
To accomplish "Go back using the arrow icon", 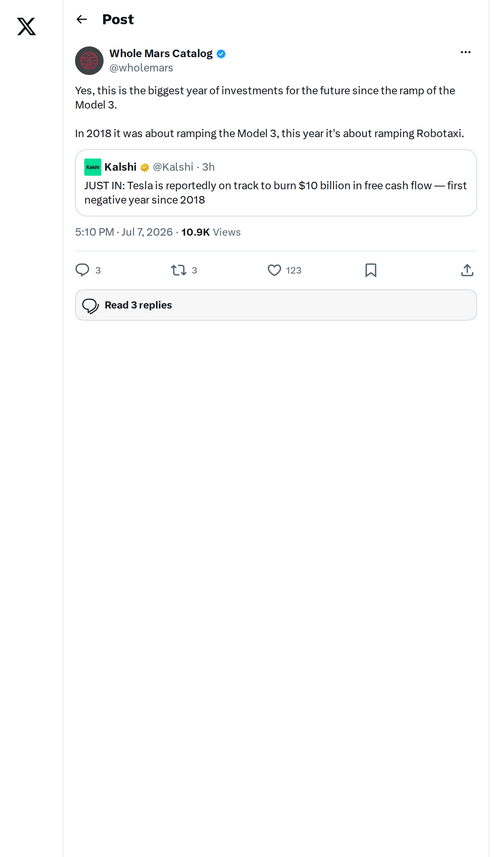I will click(x=82, y=20).
